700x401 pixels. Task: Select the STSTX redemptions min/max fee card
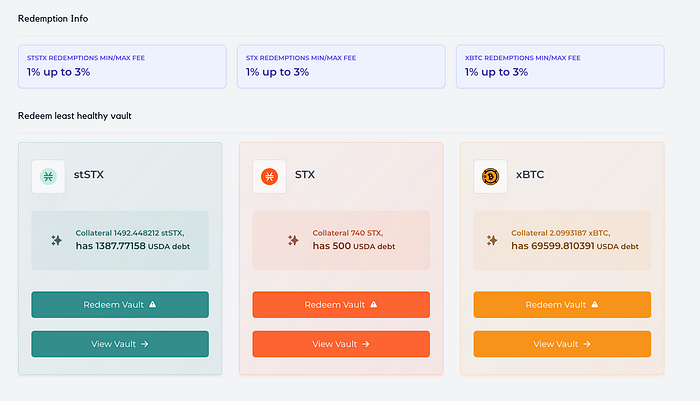pyautogui.click(x=122, y=67)
